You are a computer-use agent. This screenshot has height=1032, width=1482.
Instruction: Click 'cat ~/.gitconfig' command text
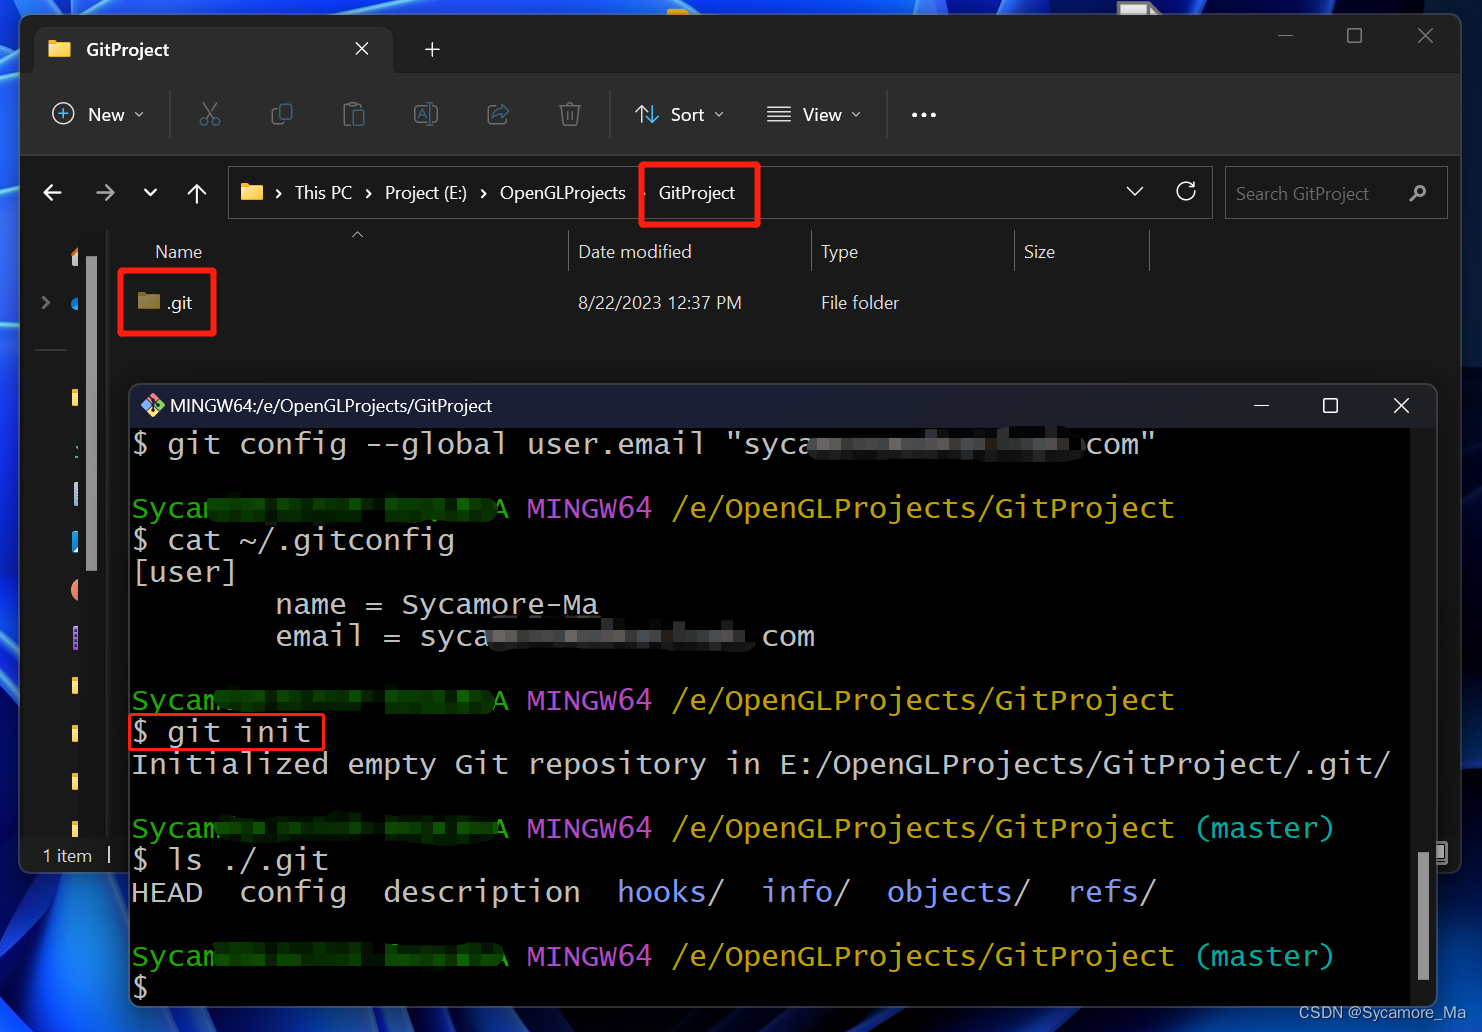point(311,541)
